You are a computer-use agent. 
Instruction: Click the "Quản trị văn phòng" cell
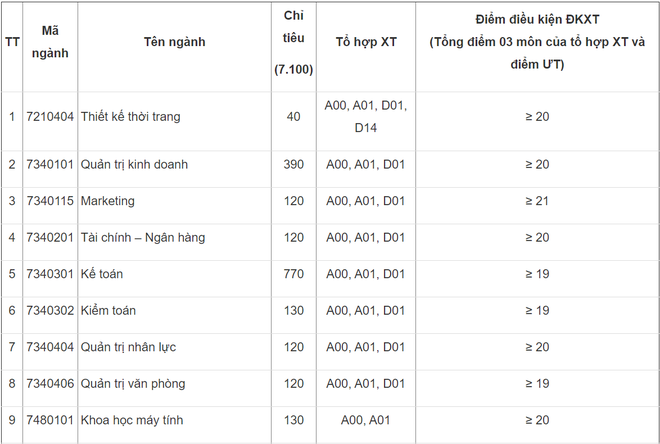click(132, 384)
